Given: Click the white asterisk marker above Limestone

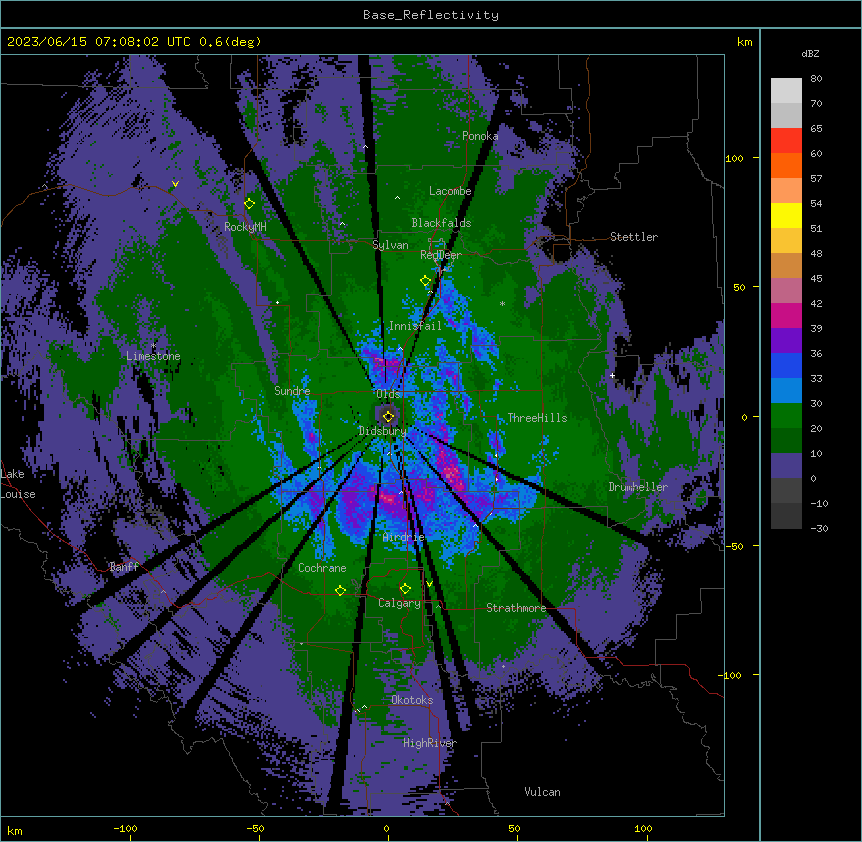Looking at the screenshot, I should [x=153, y=346].
